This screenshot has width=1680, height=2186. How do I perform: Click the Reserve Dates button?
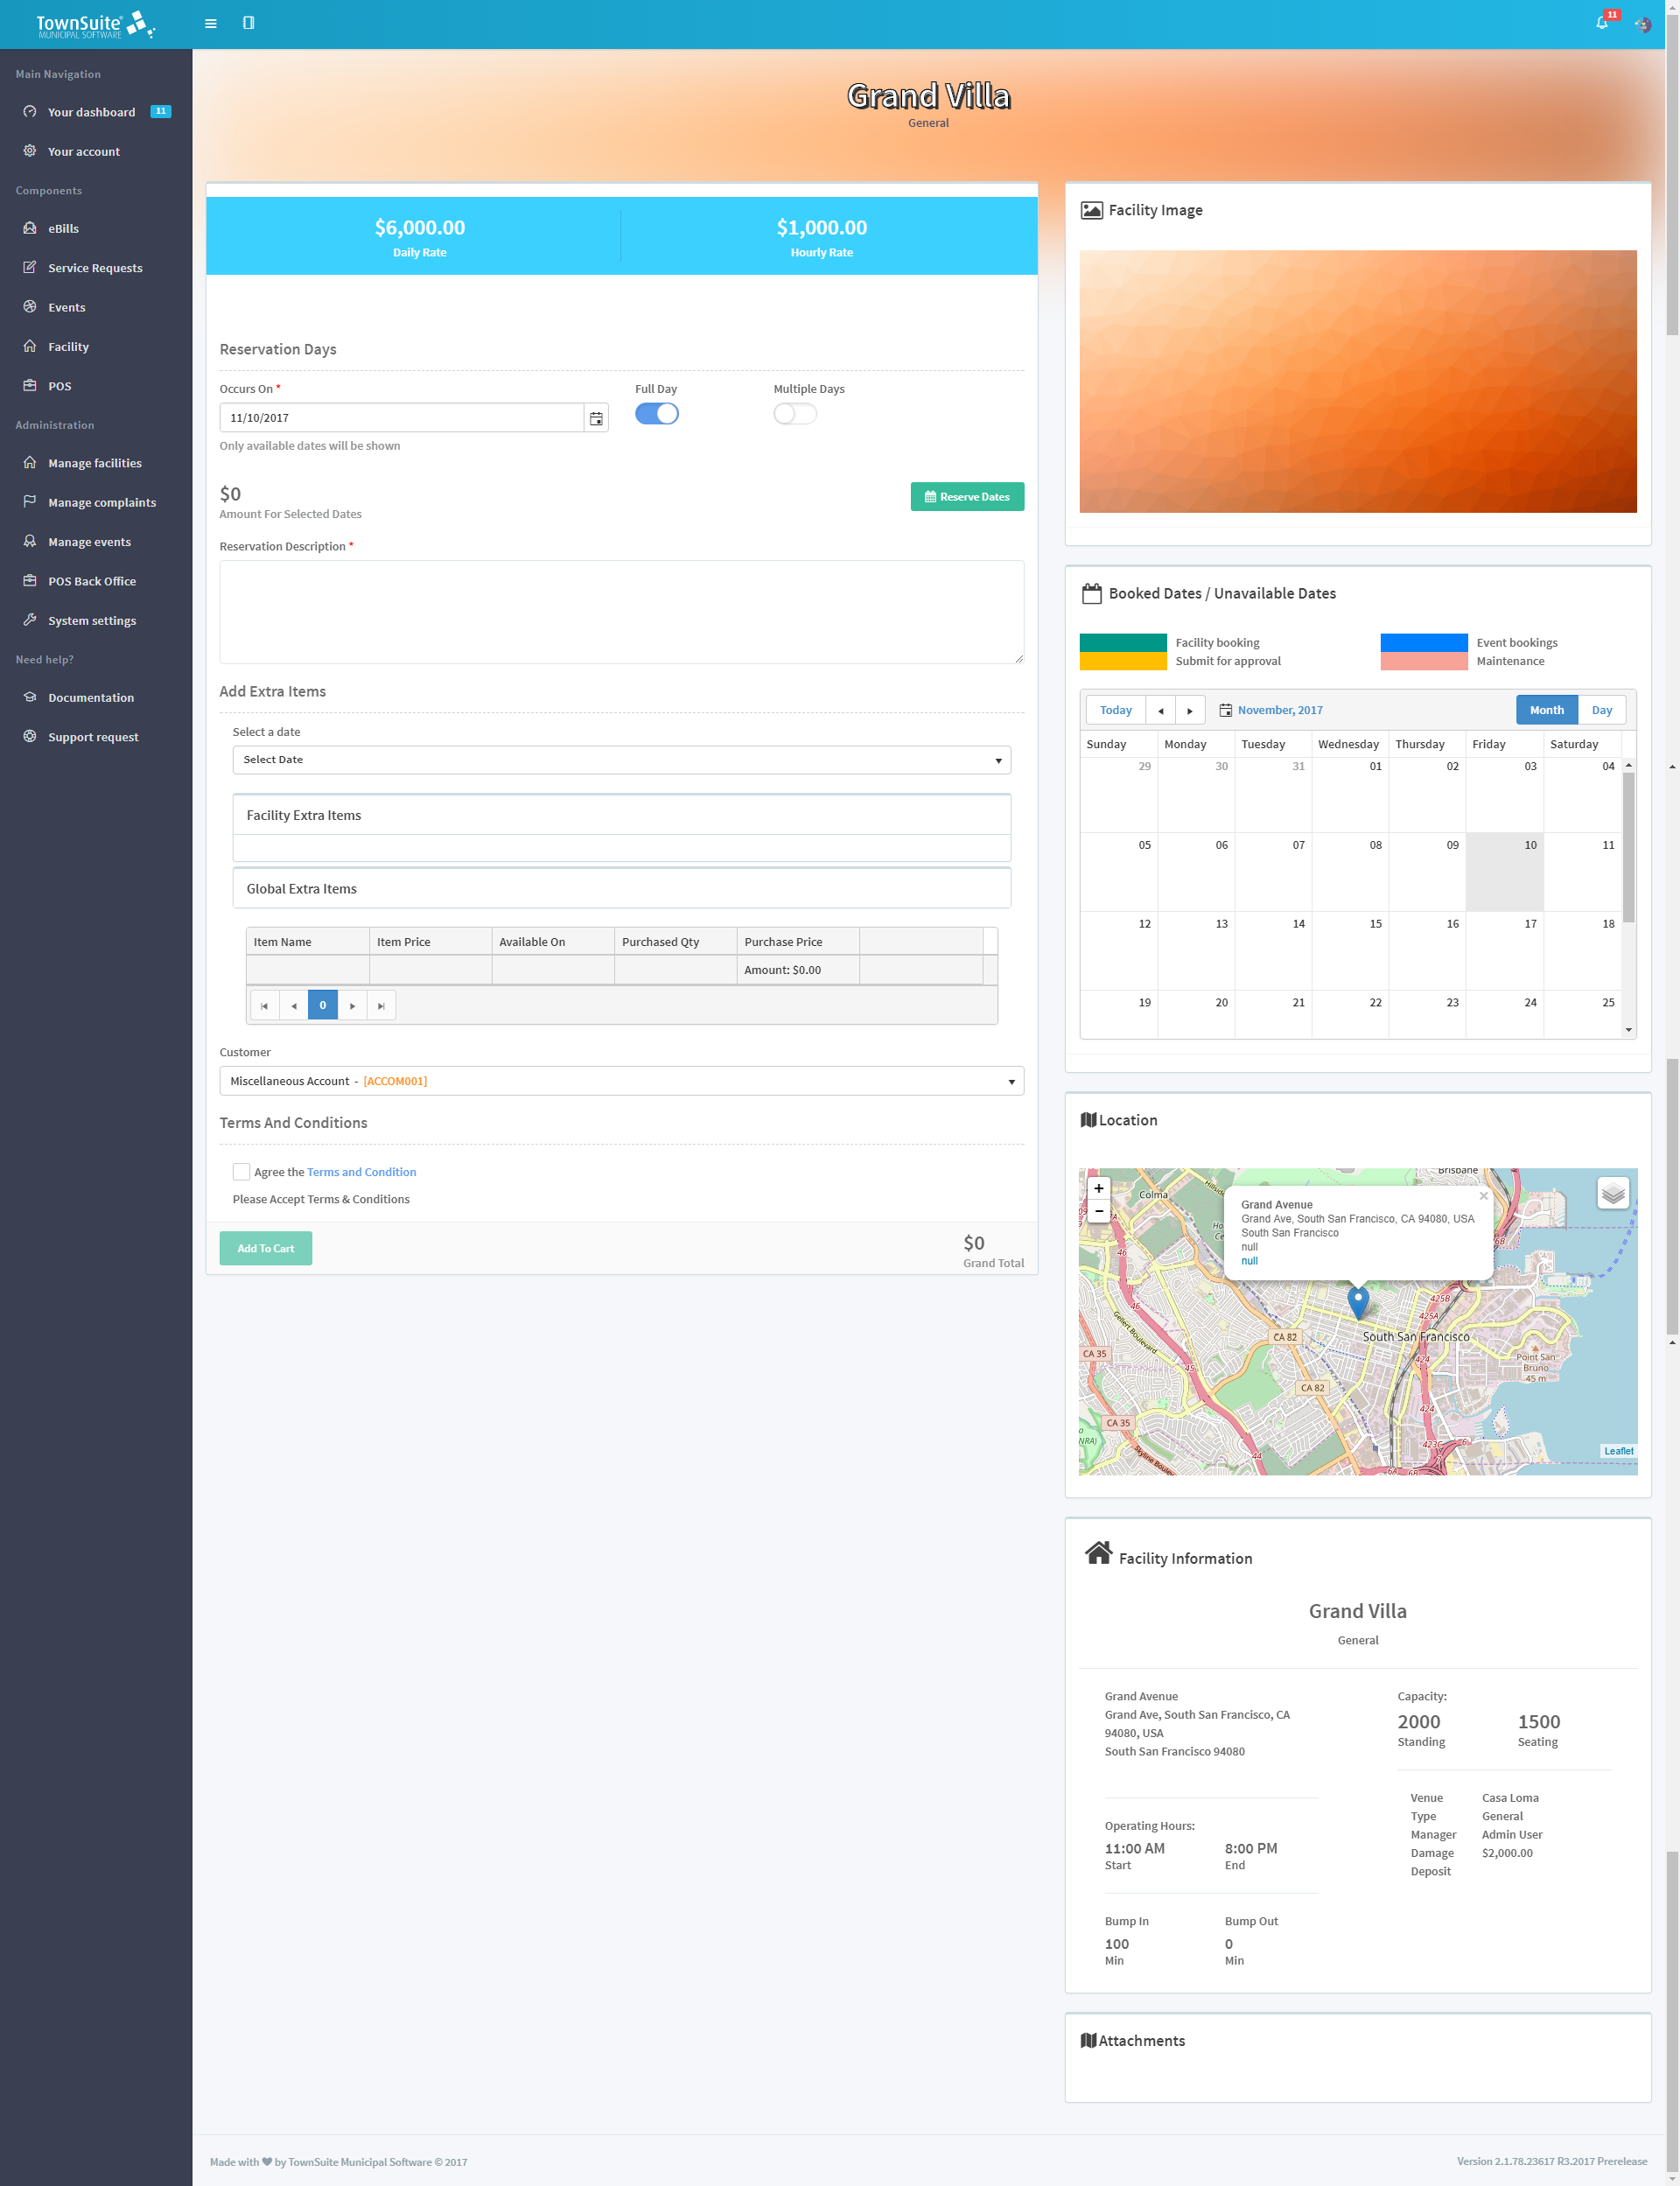(966, 496)
